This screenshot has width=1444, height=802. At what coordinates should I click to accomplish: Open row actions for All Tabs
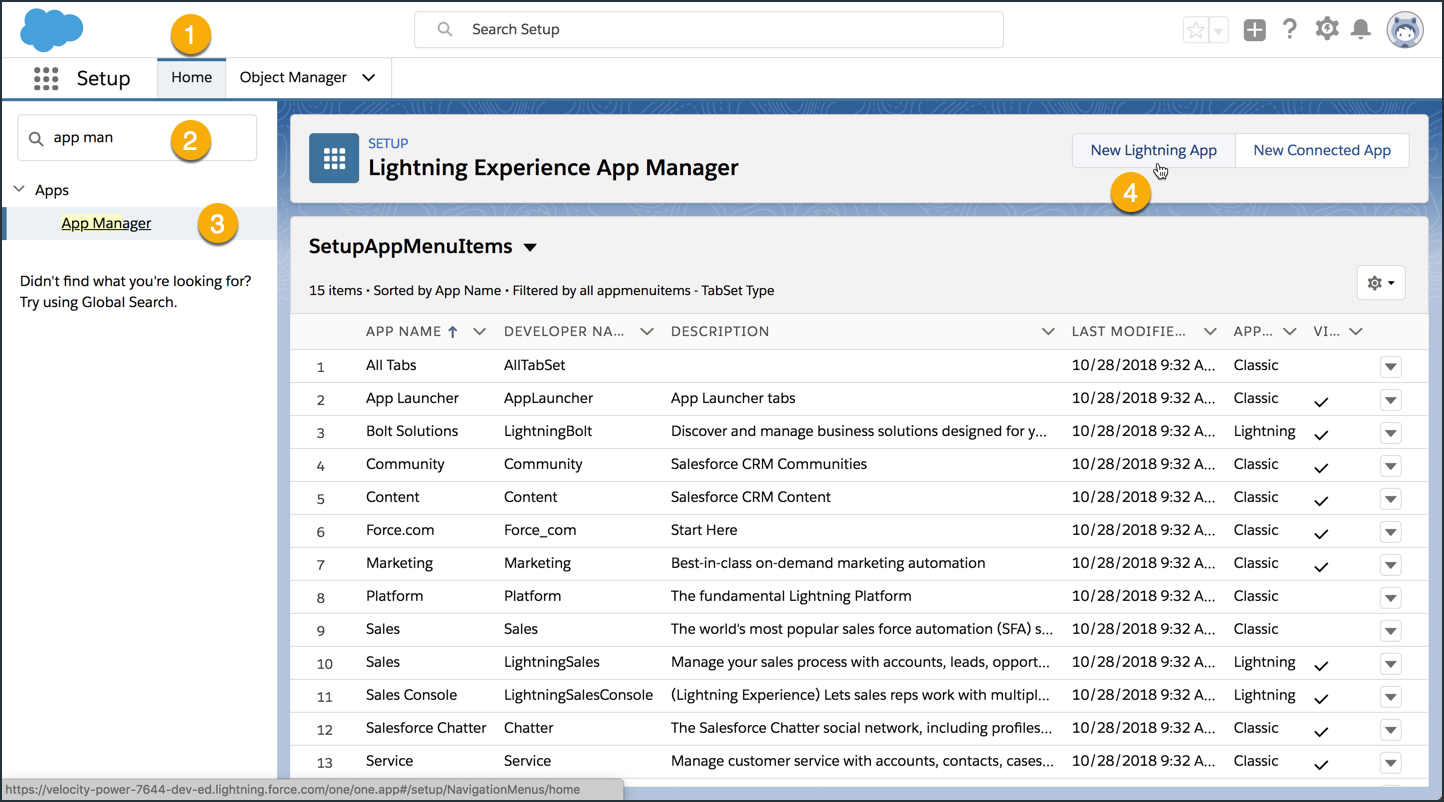[1390, 367]
